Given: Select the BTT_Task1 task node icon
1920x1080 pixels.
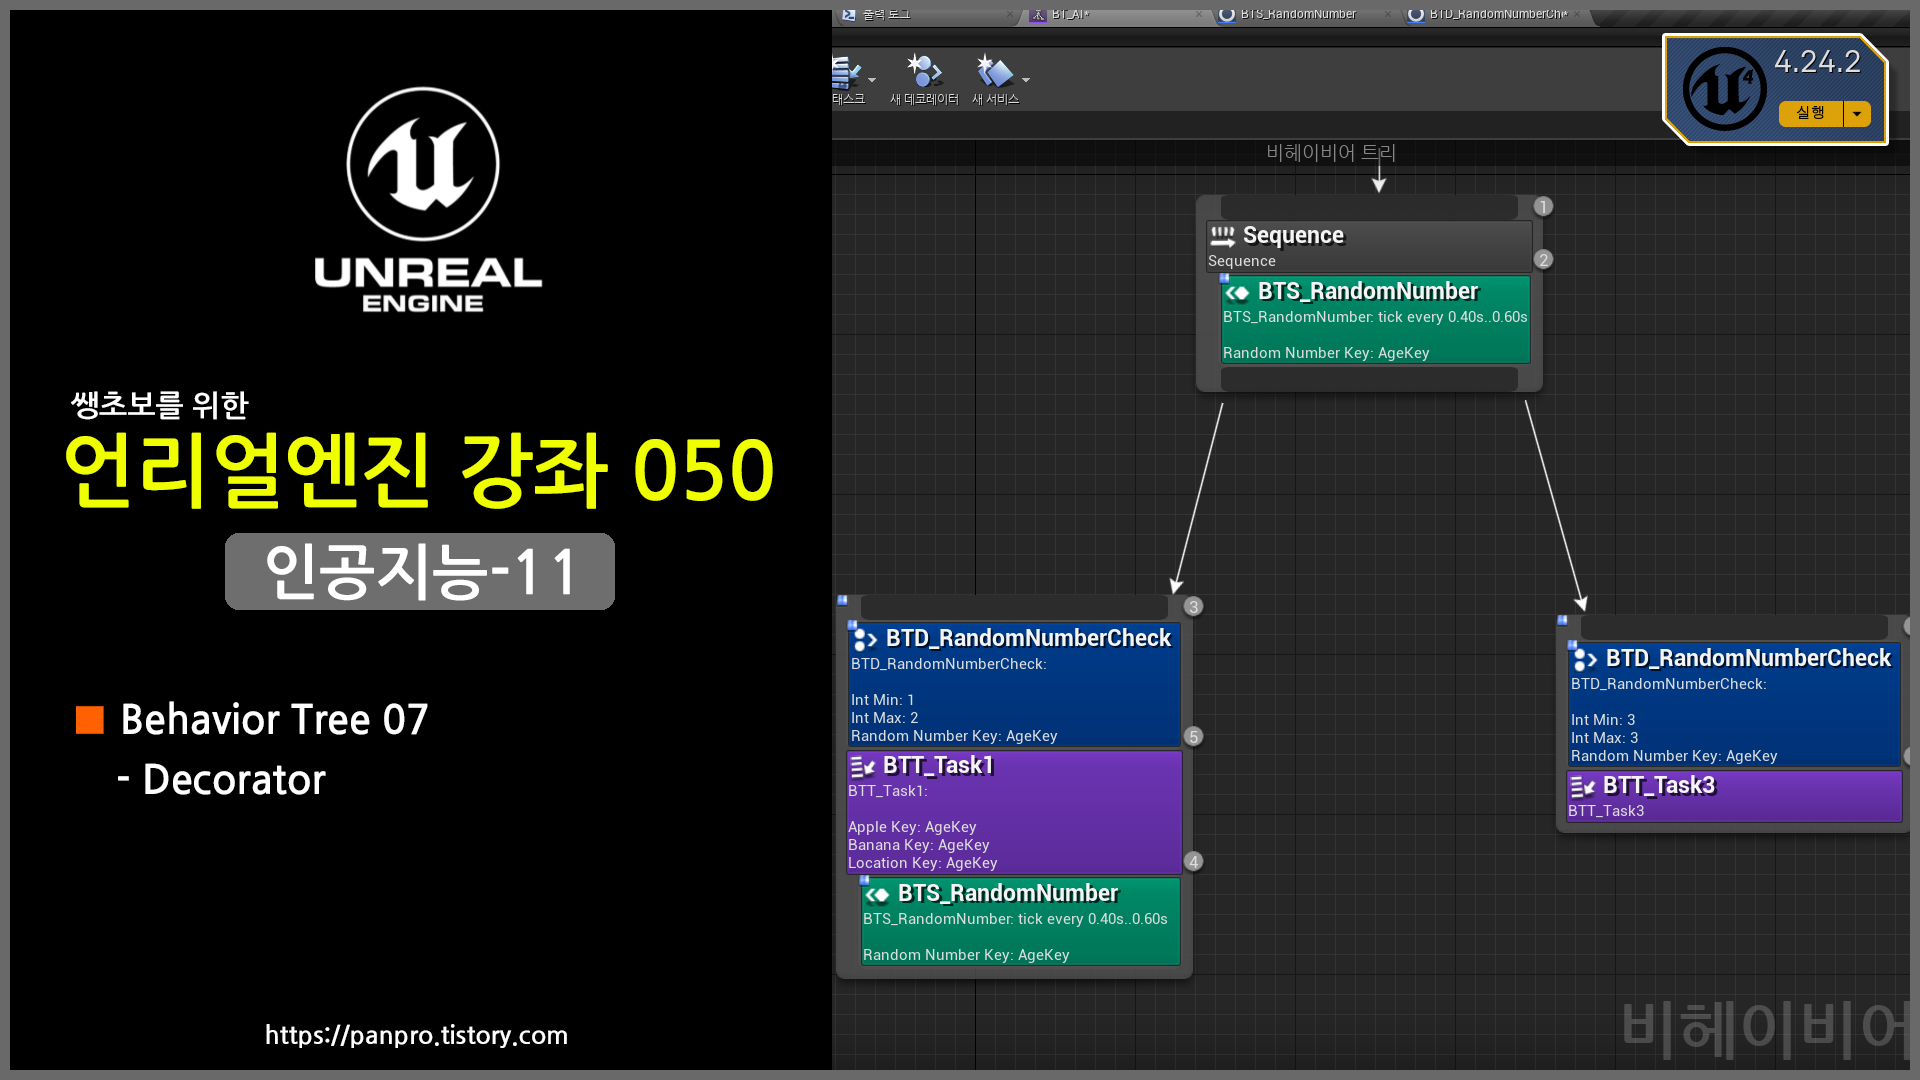Looking at the screenshot, I should click(x=862, y=767).
